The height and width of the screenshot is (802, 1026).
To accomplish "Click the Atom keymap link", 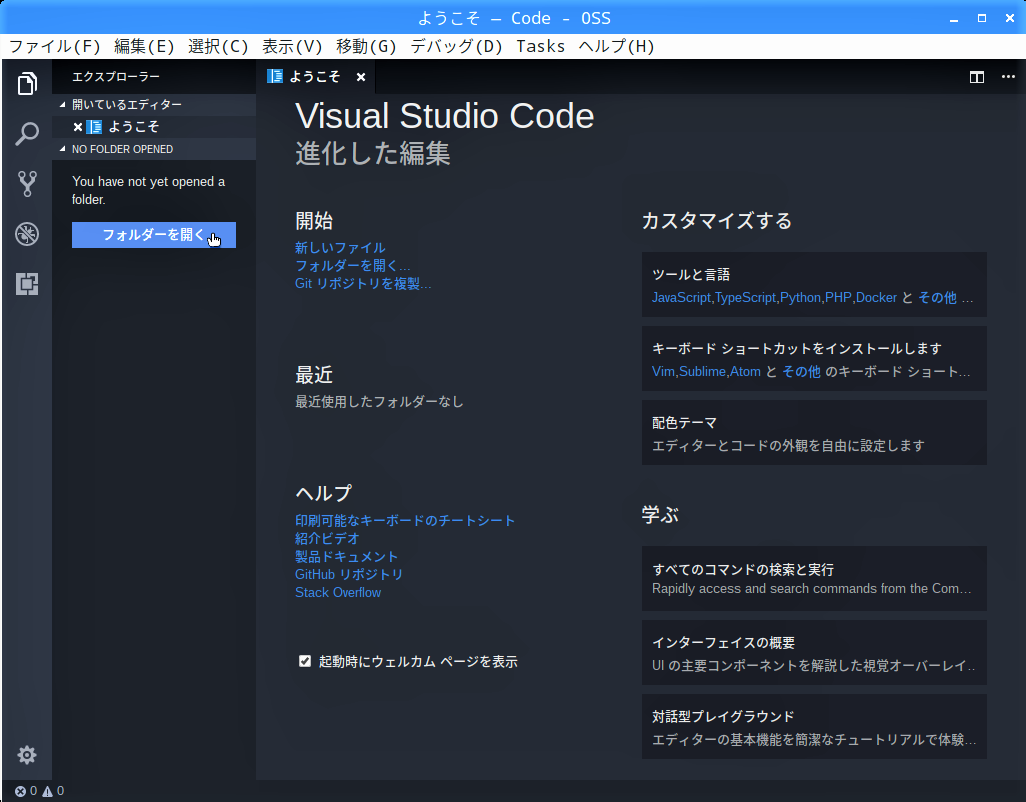I will tap(745, 372).
